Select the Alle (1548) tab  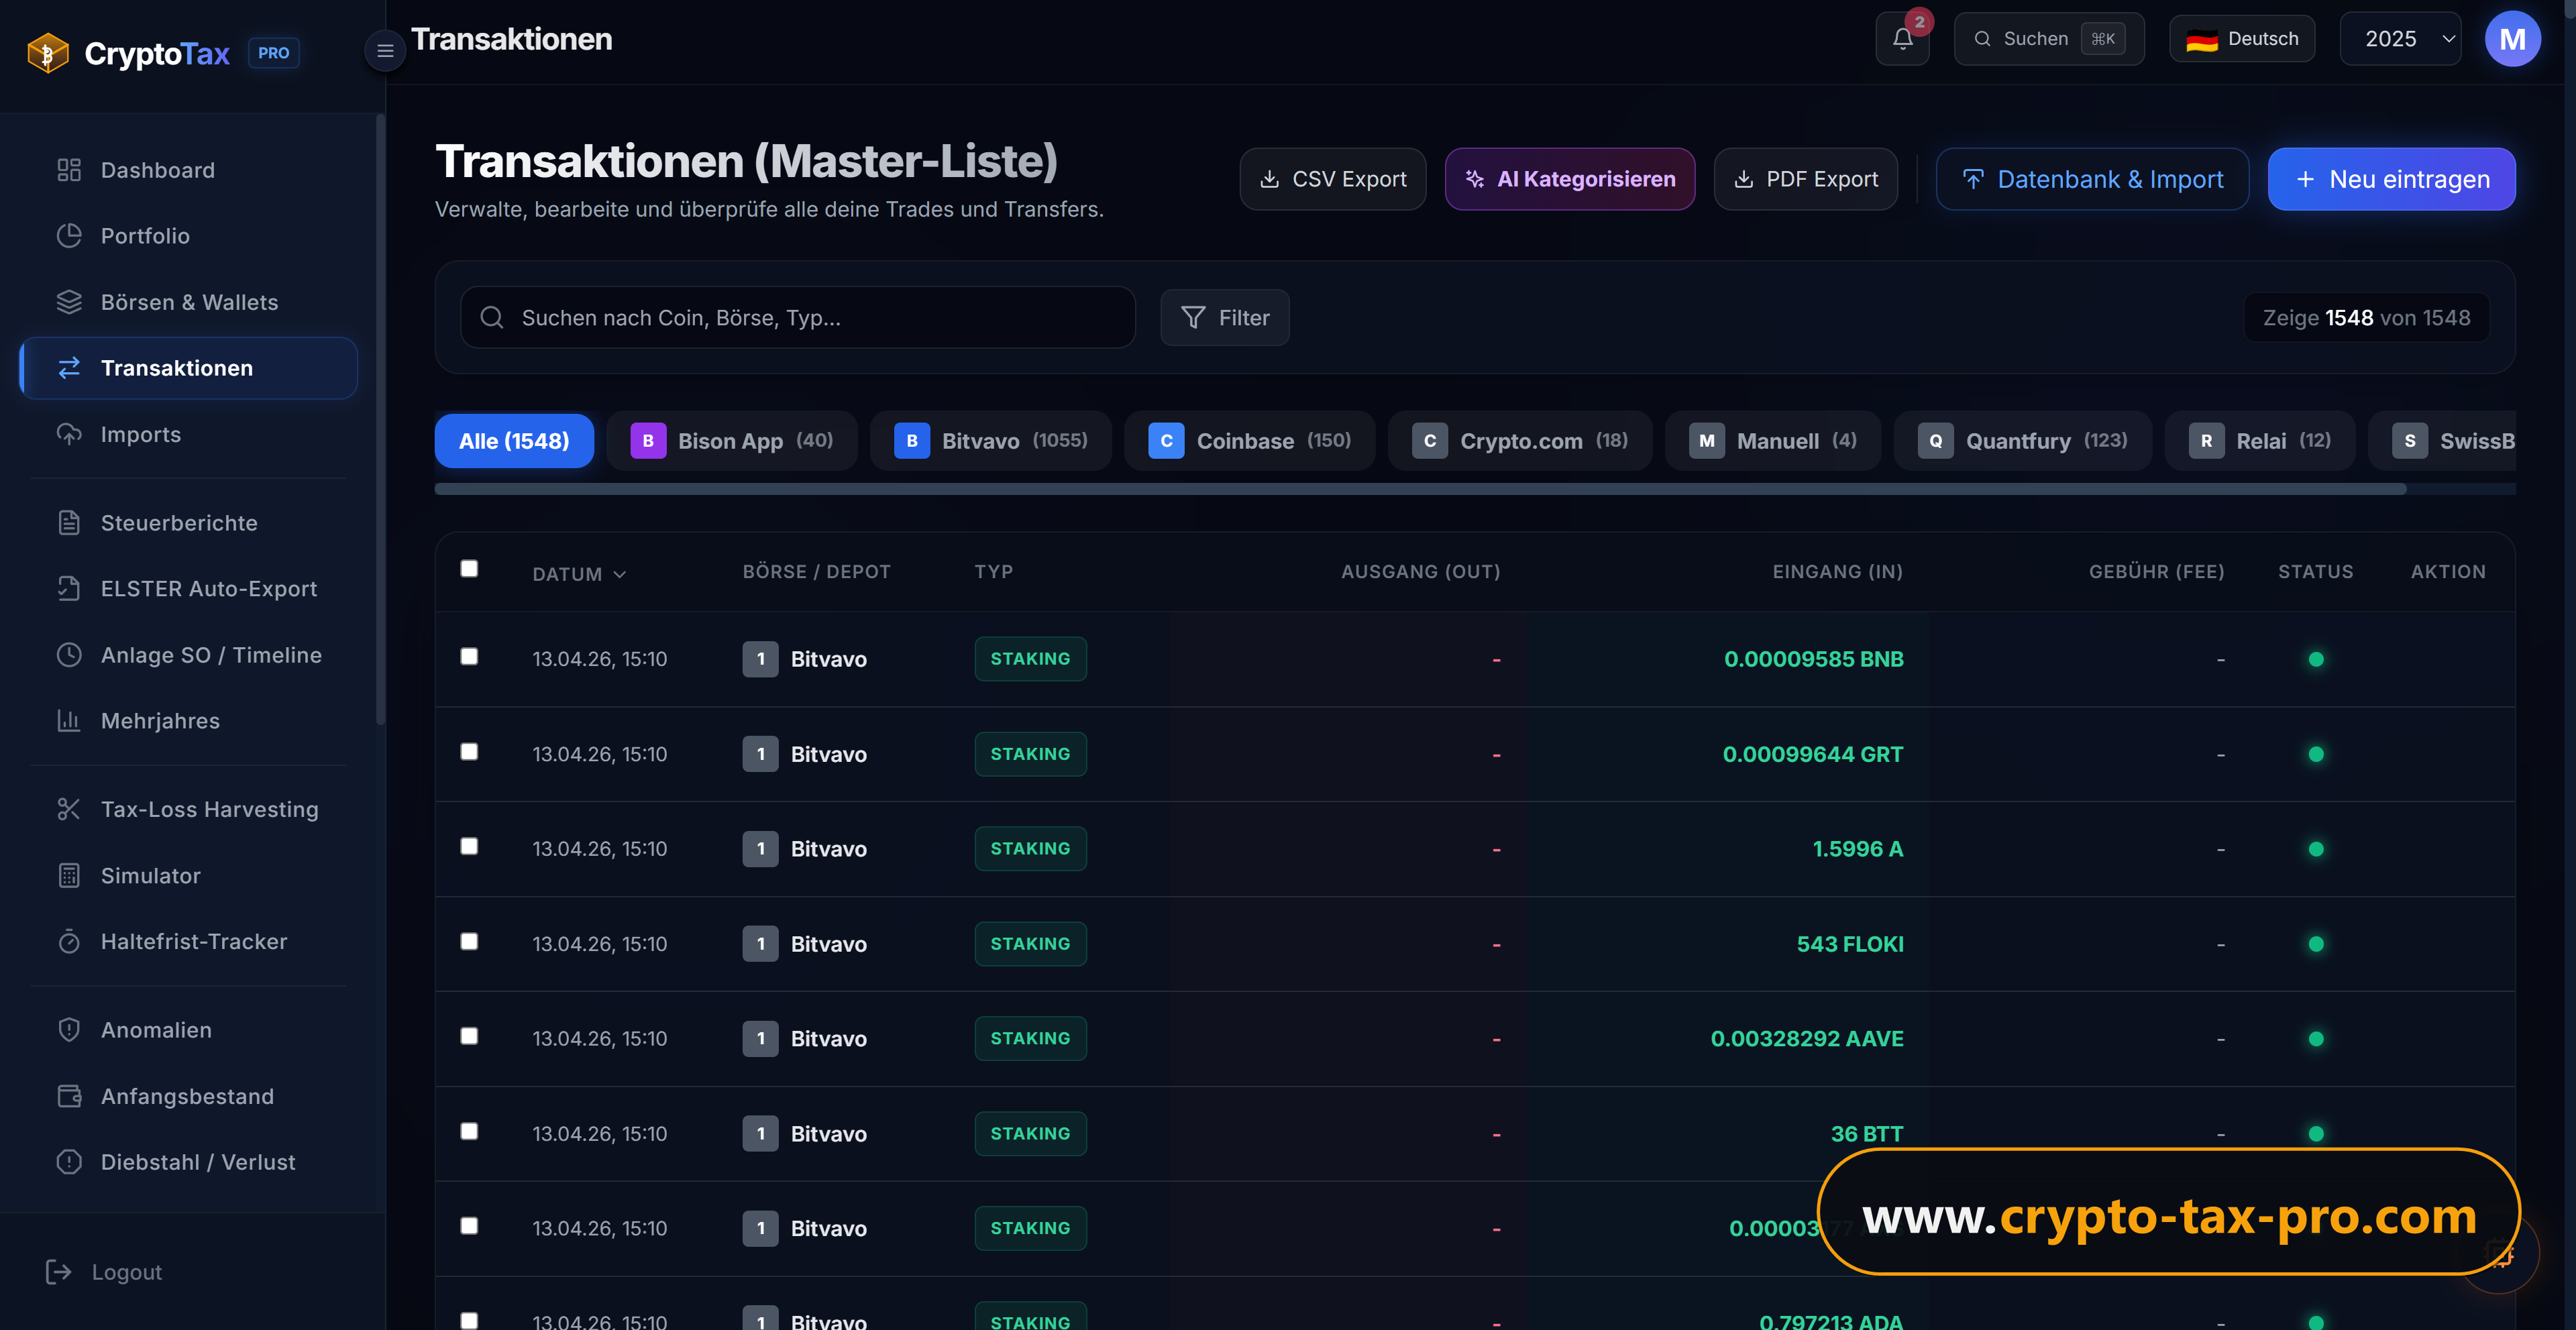tap(514, 441)
